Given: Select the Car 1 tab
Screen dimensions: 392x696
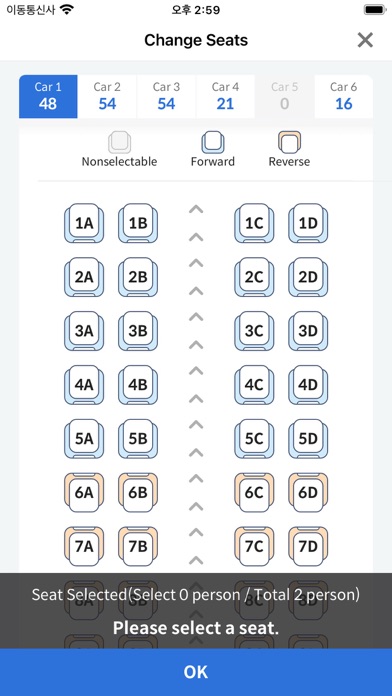Looking at the screenshot, I should (48, 96).
